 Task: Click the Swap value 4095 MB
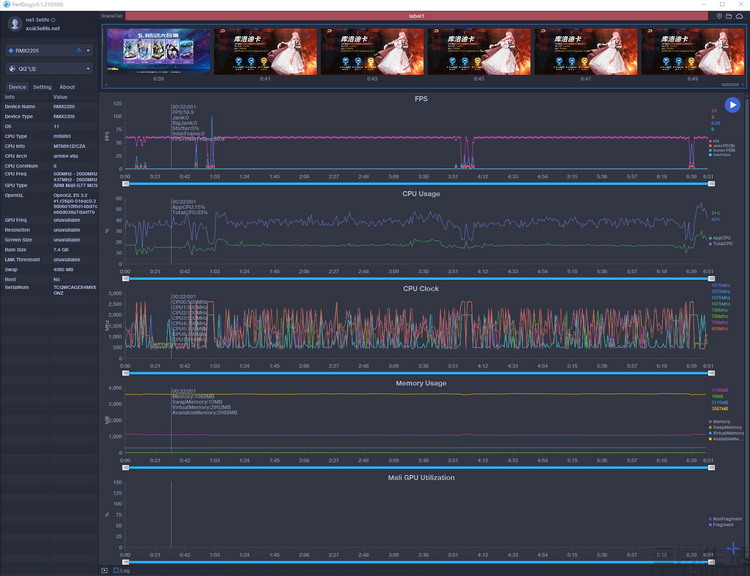pos(63,269)
